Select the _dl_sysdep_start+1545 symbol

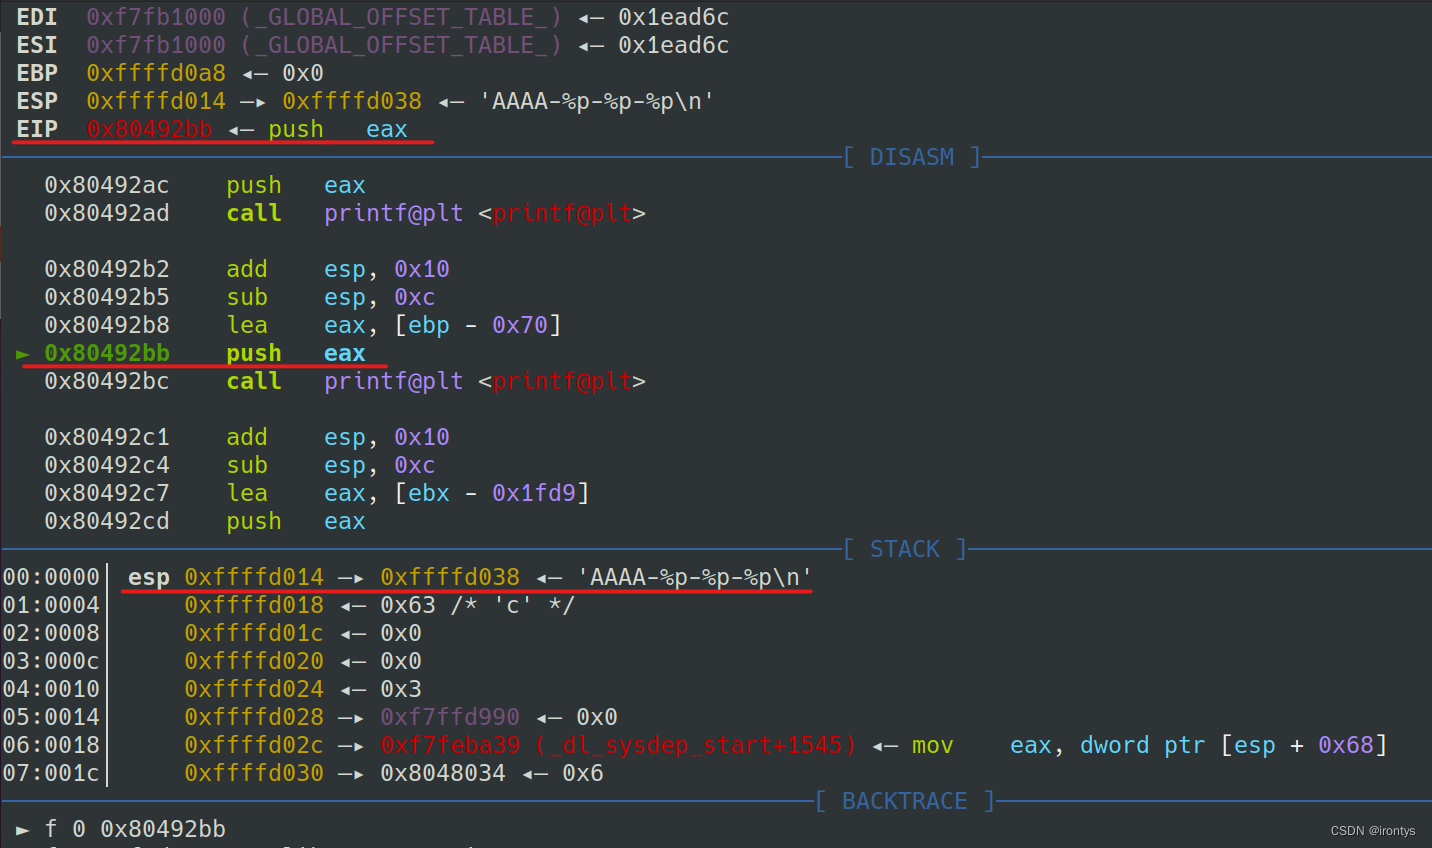[x=695, y=745]
